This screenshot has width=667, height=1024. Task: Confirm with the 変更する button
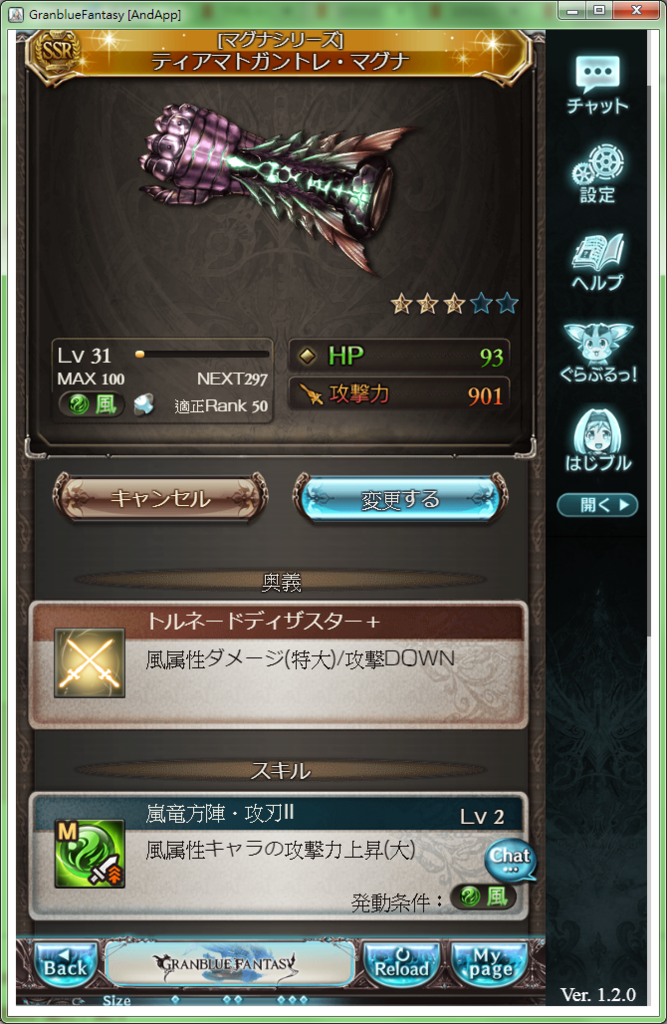(x=400, y=499)
